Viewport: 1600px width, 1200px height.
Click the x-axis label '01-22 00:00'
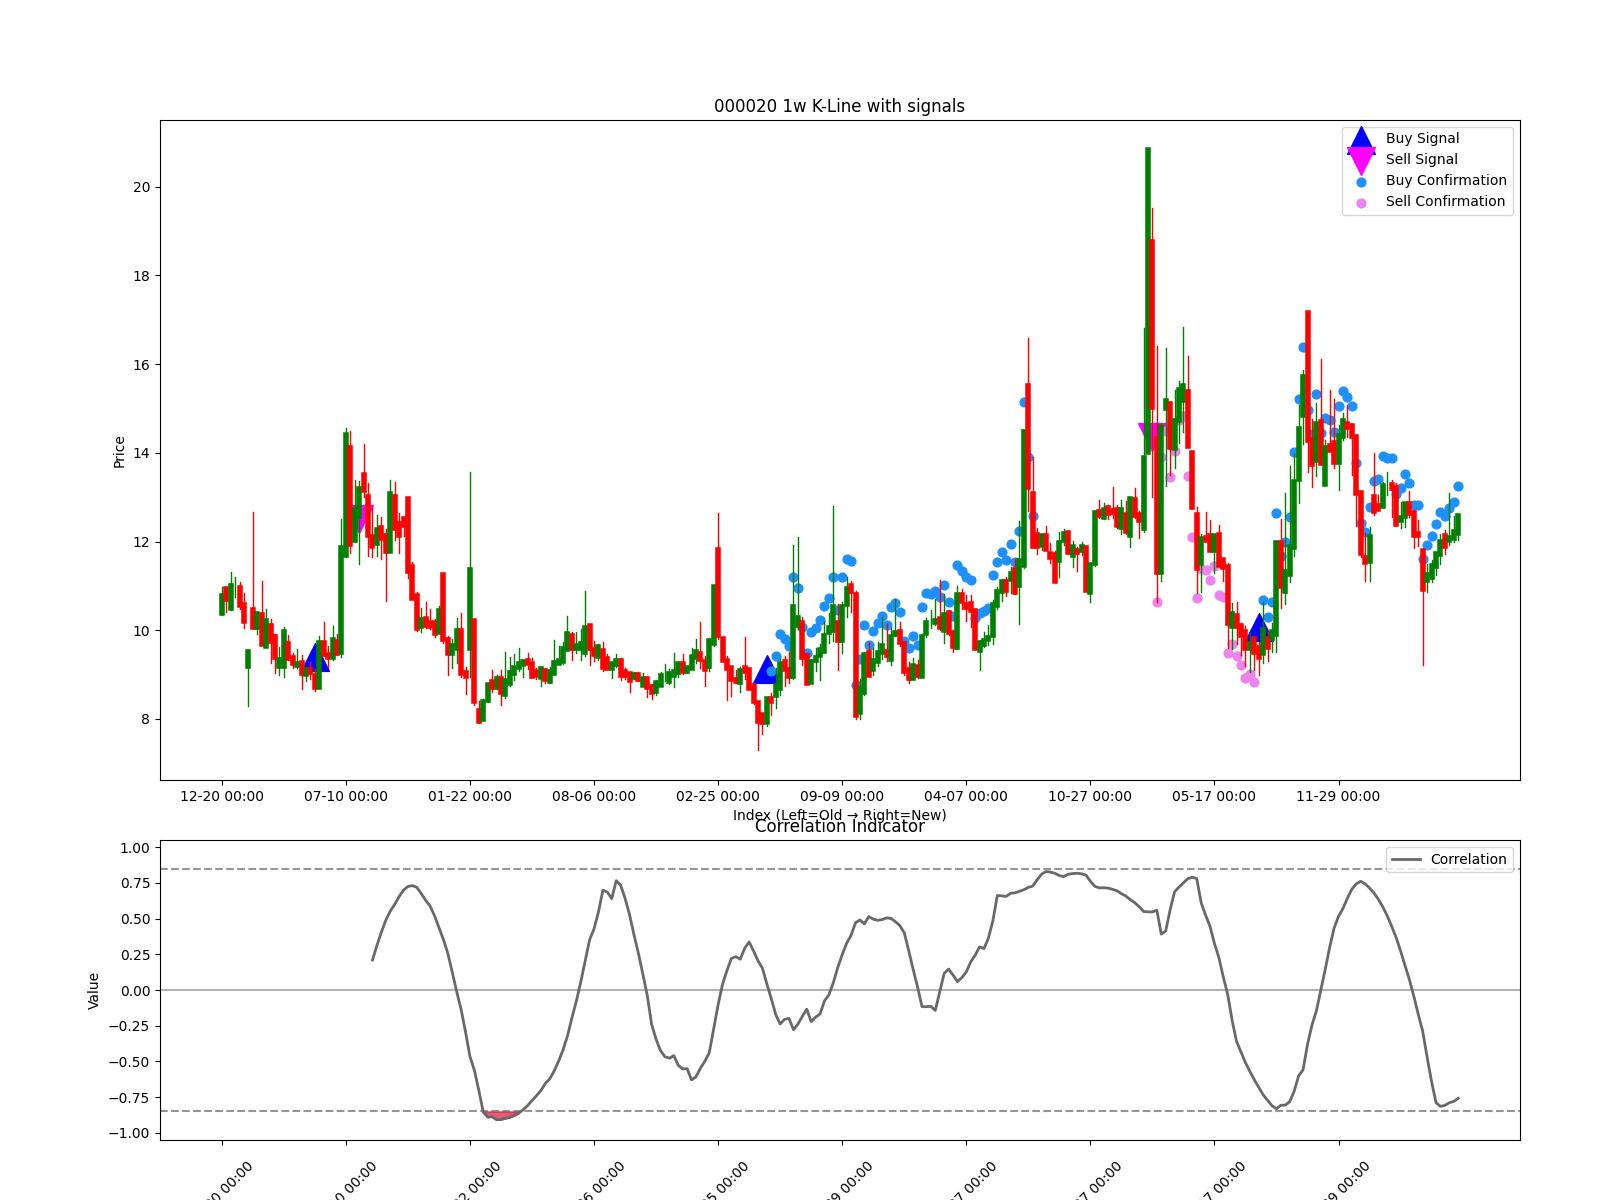pos(470,797)
